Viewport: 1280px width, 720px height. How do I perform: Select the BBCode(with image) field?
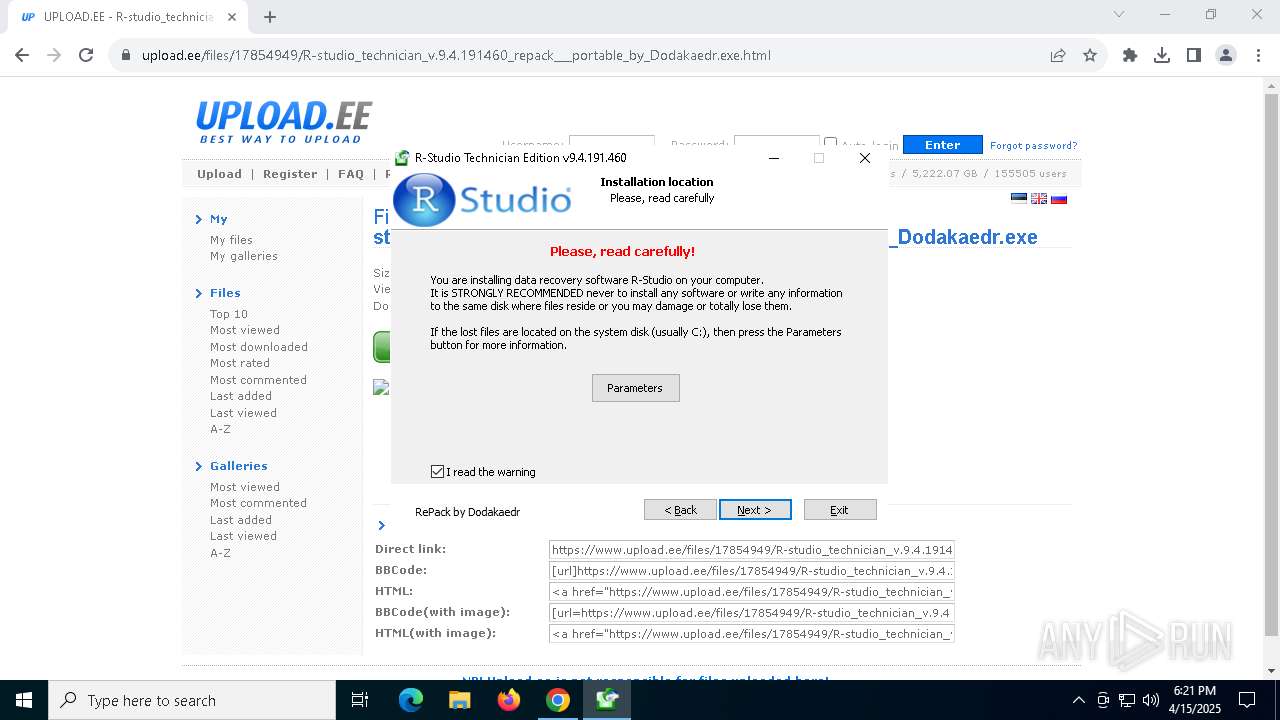[752, 612]
